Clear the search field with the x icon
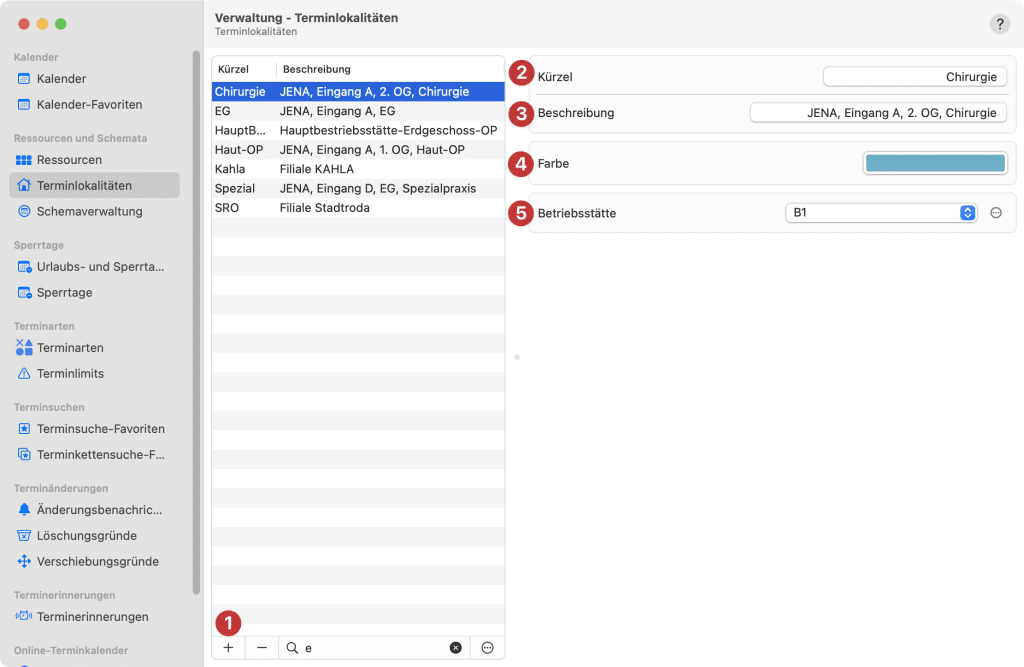 pos(456,648)
